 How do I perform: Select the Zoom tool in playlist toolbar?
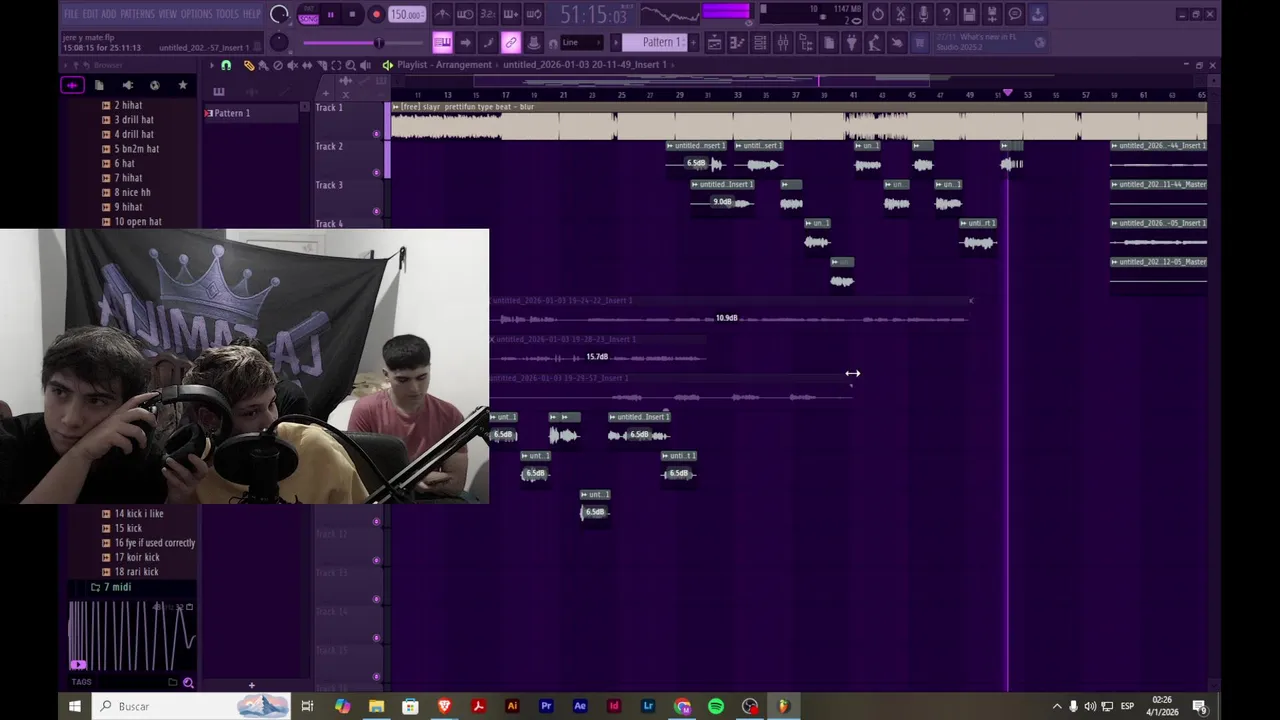(x=350, y=65)
